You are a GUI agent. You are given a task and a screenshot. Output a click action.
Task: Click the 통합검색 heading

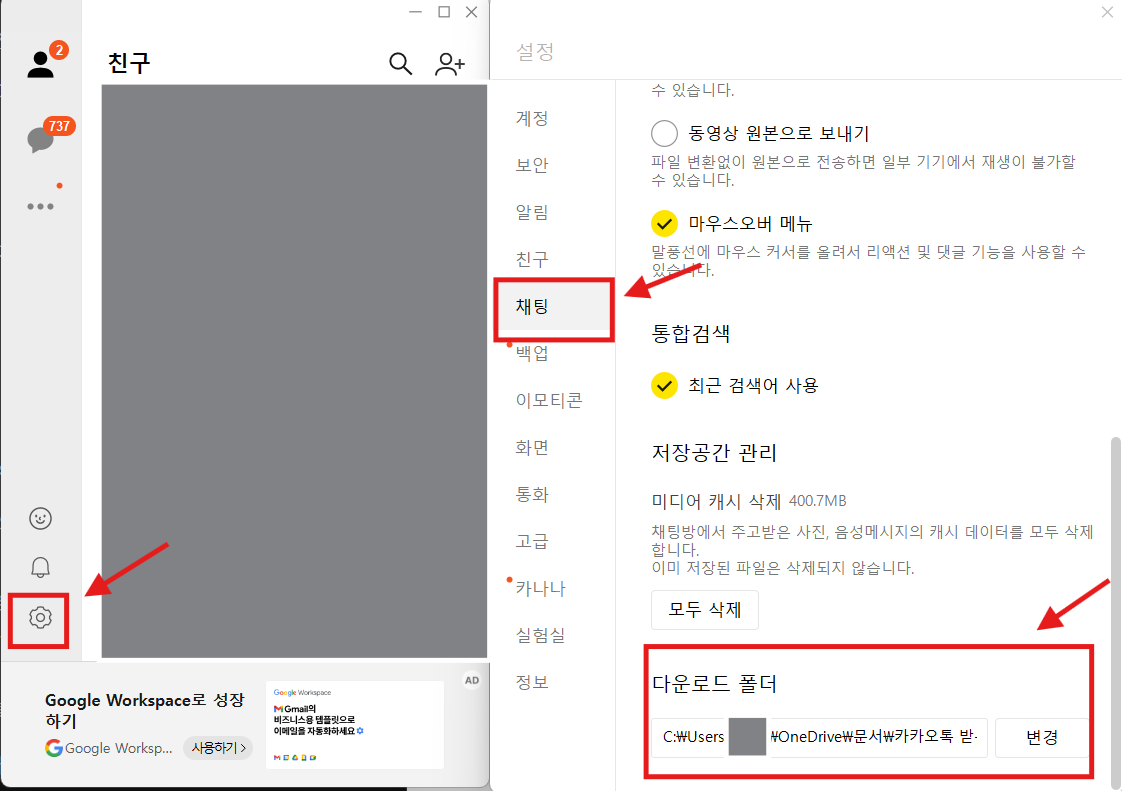691,334
